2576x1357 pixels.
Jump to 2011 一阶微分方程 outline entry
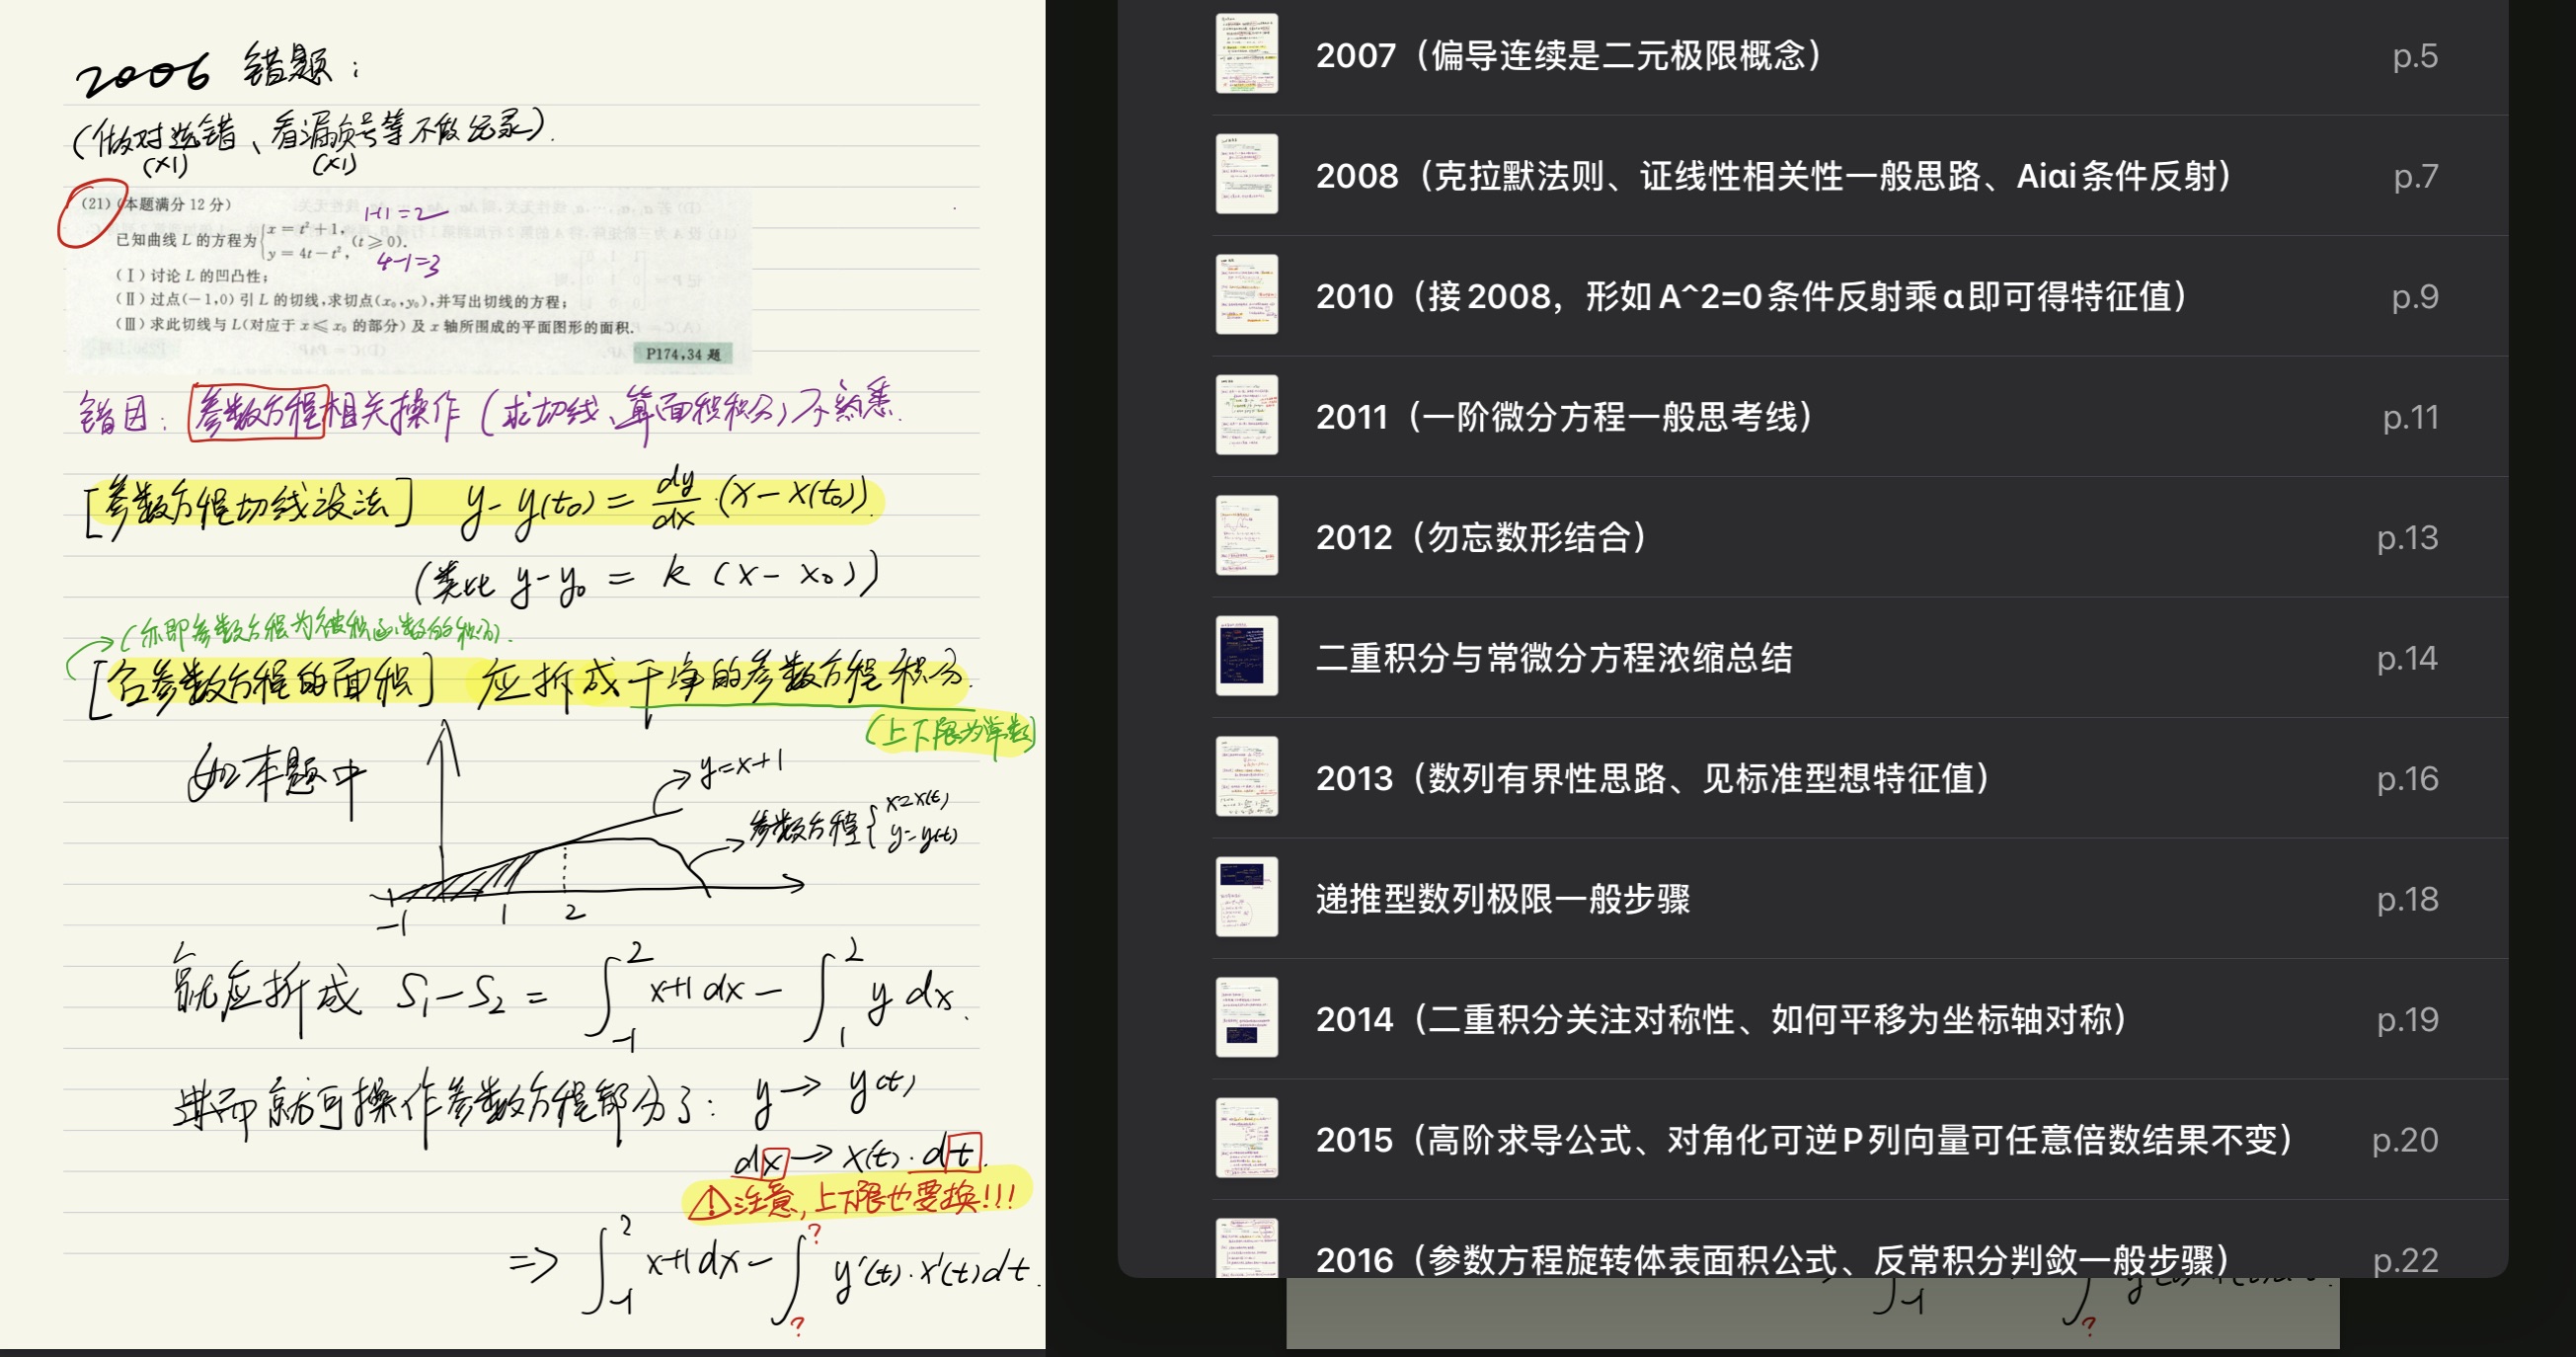tap(1563, 416)
